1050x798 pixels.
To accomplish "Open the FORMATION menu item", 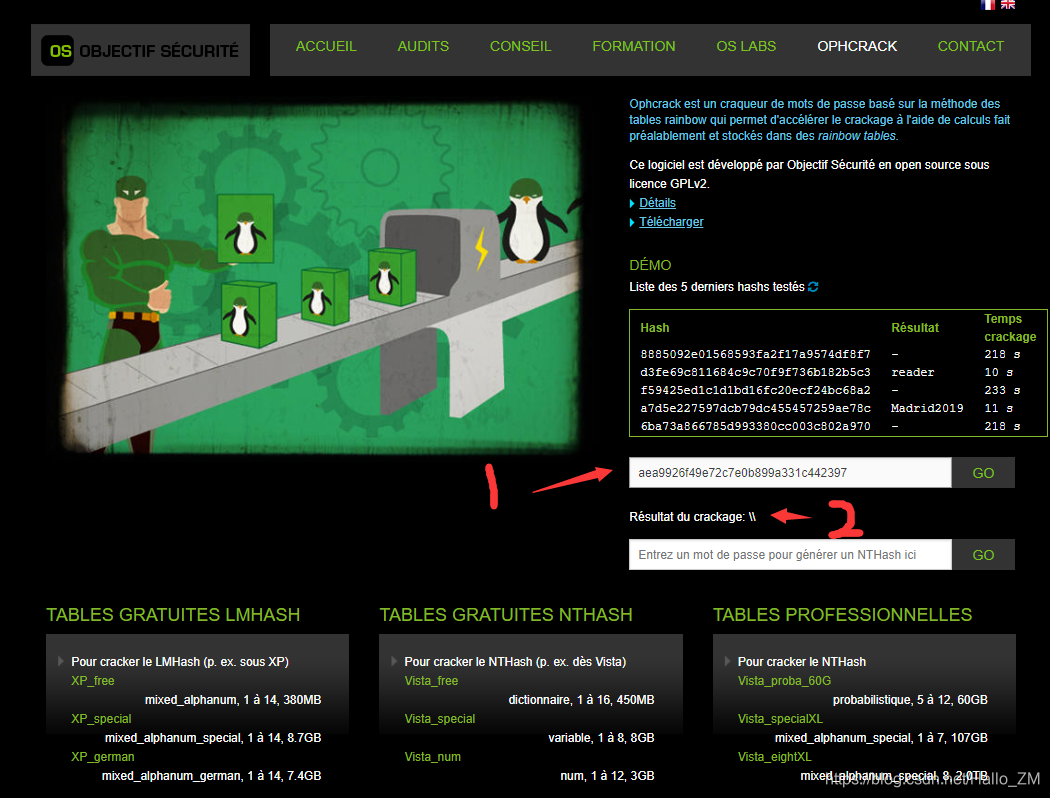I will pos(633,46).
